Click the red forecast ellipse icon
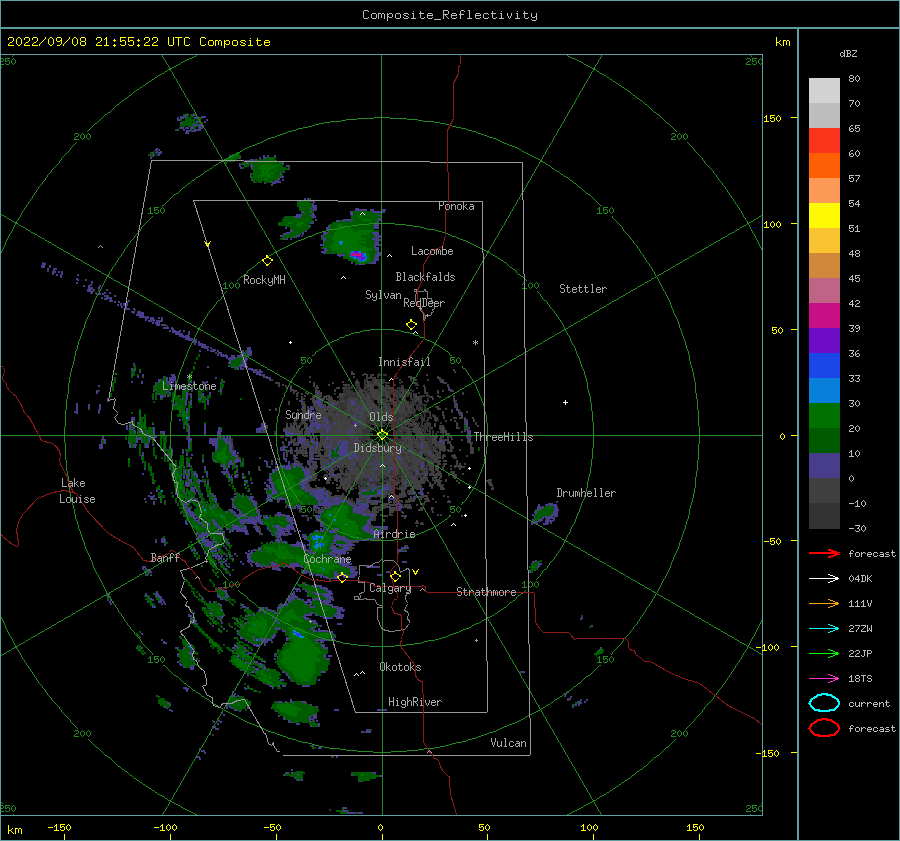 point(824,728)
